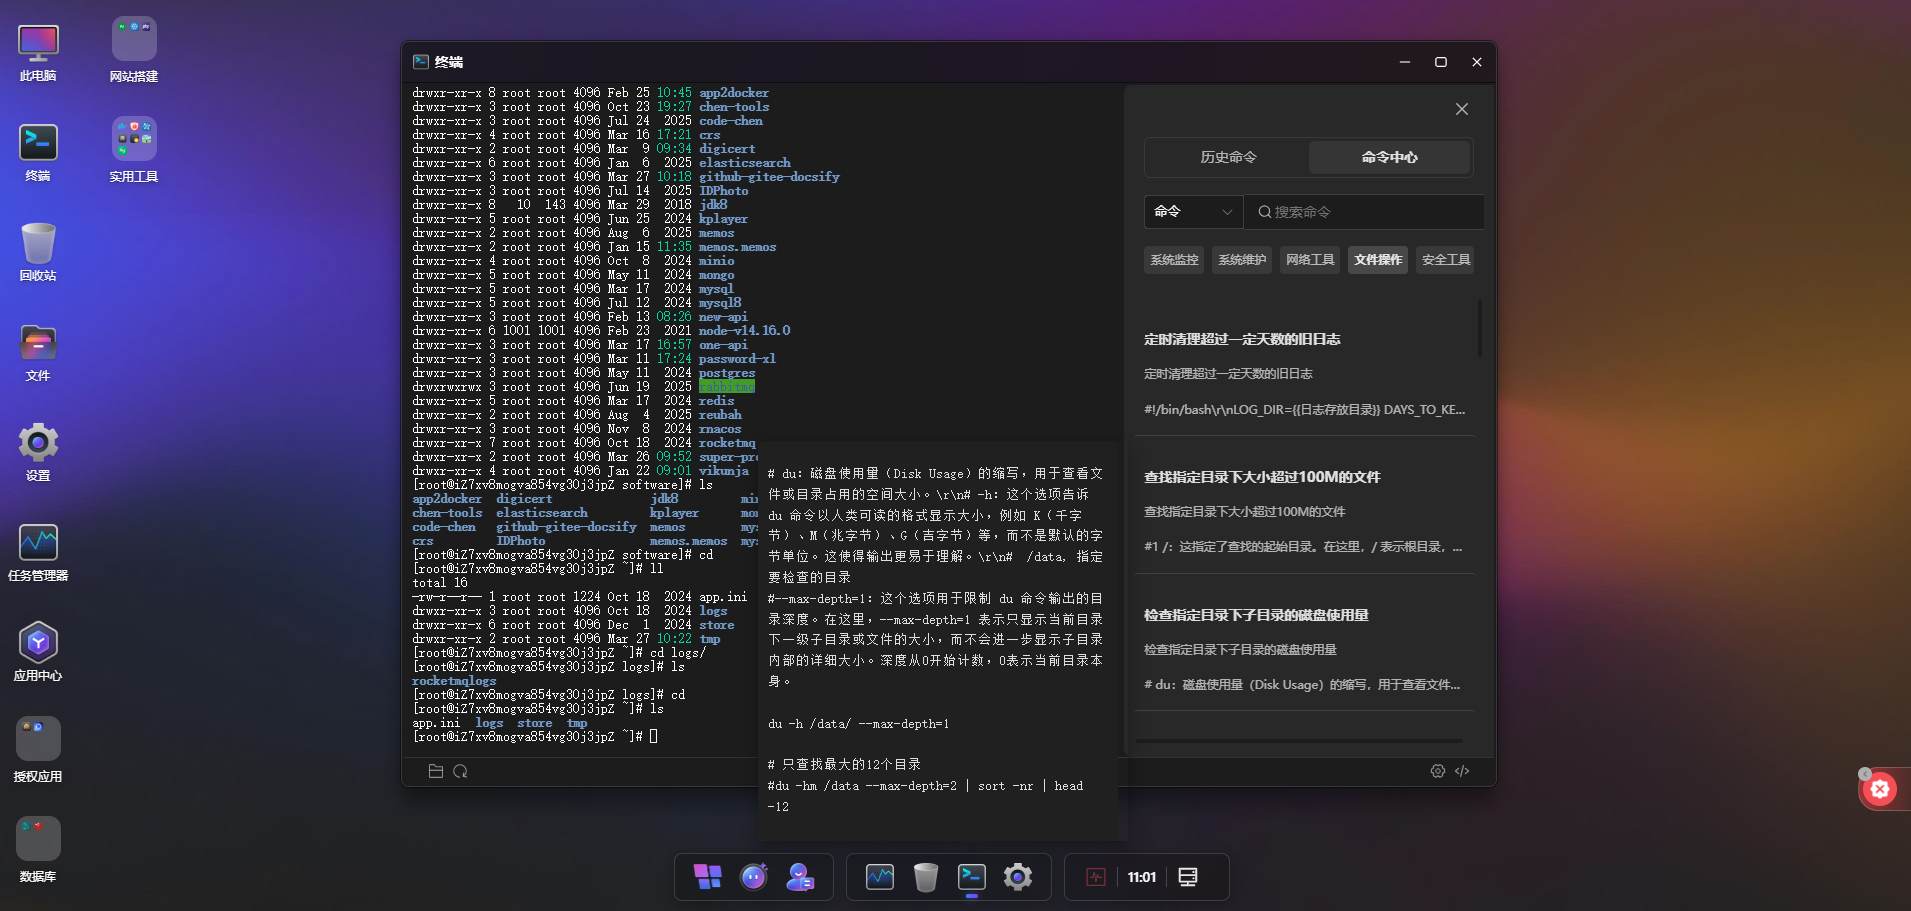This screenshot has height=911, width=1911.
Task: Click the code snippet icon in terminal footer
Action: (x=1462, y=771)
